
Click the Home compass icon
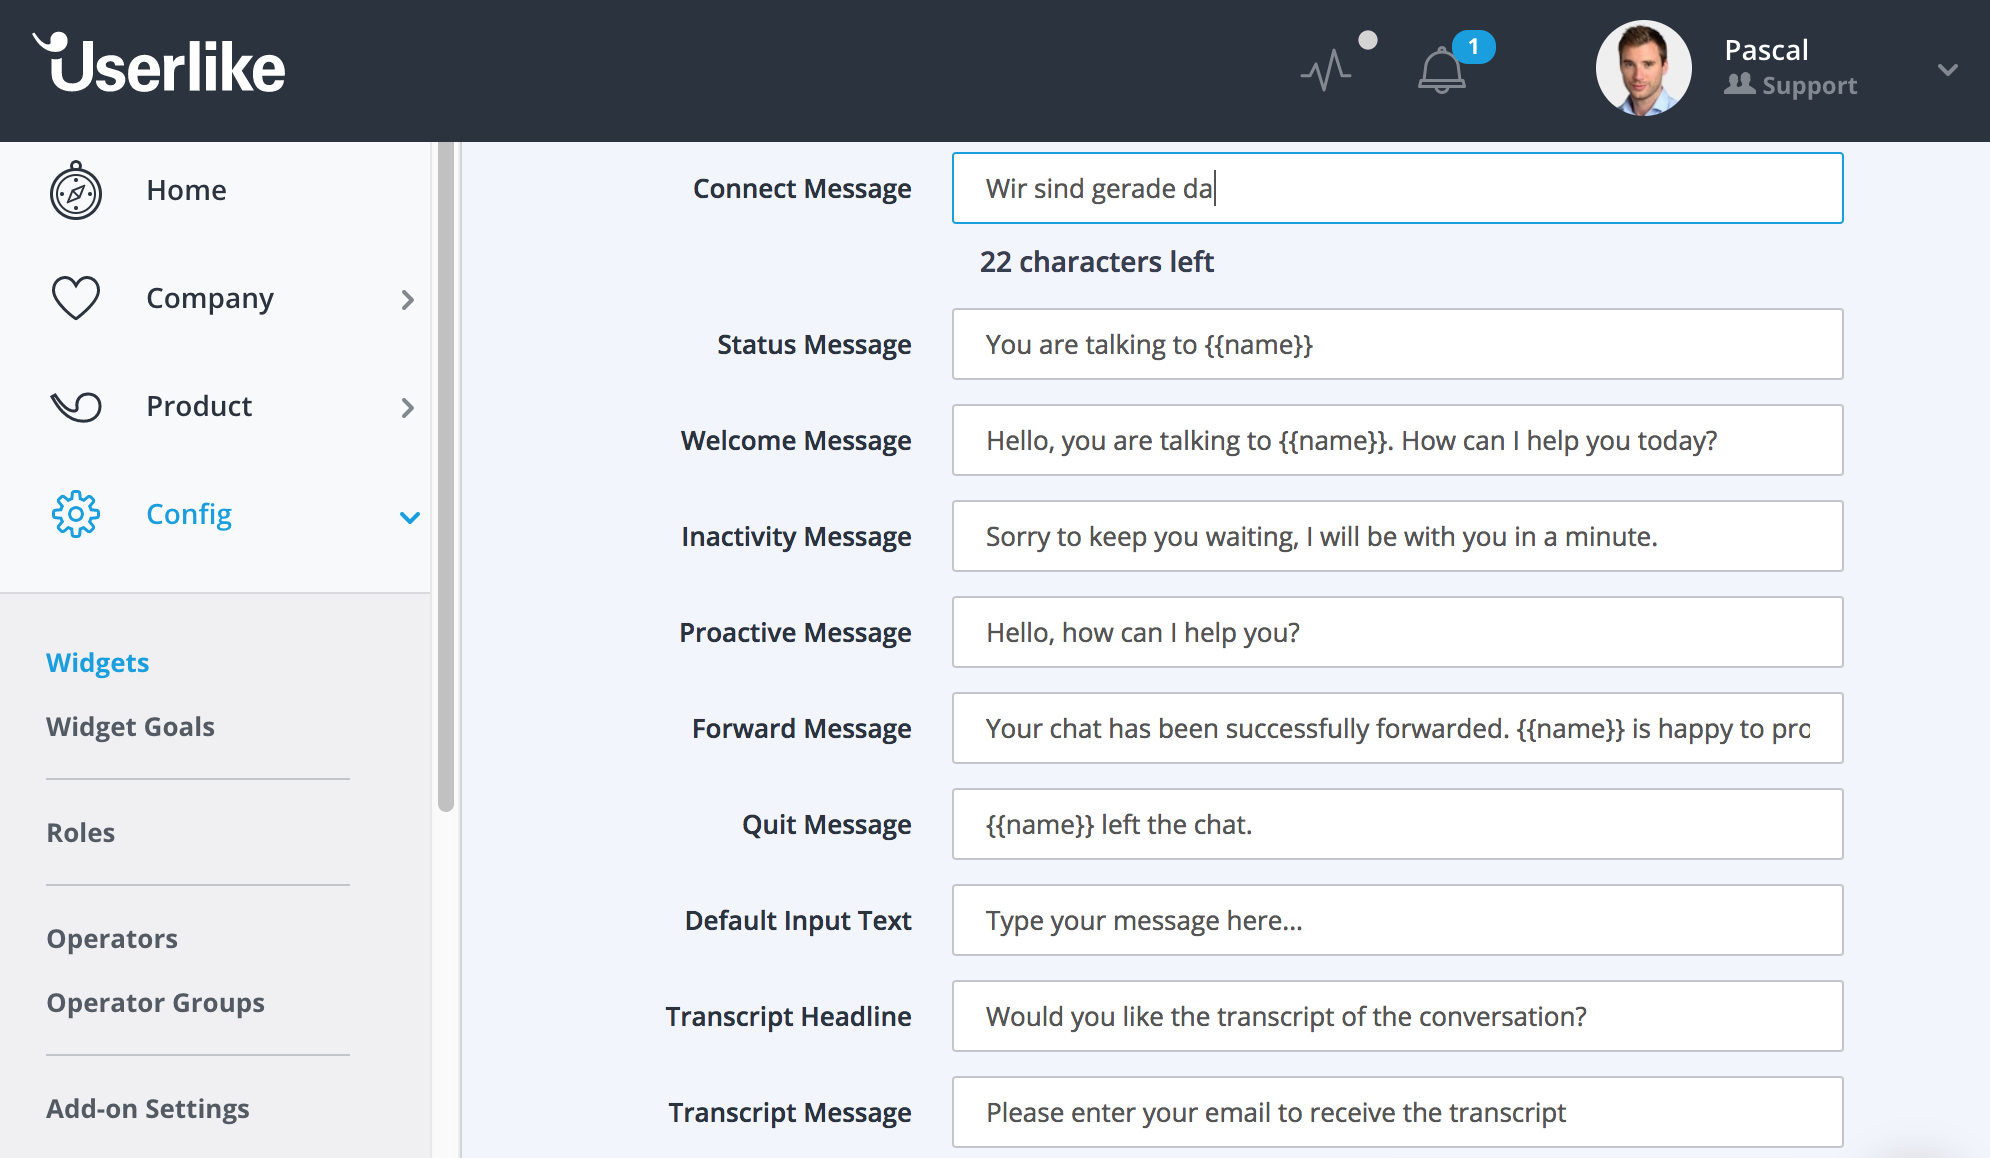click(76, 190)
